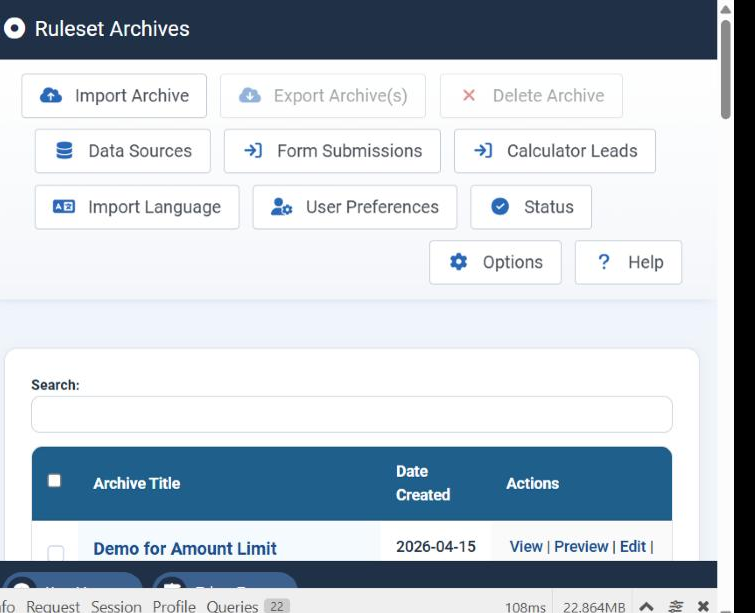This screenshot has width=755, height=613.
Task: Click the question mark icon in Help
Action: [x=604, y=262]
